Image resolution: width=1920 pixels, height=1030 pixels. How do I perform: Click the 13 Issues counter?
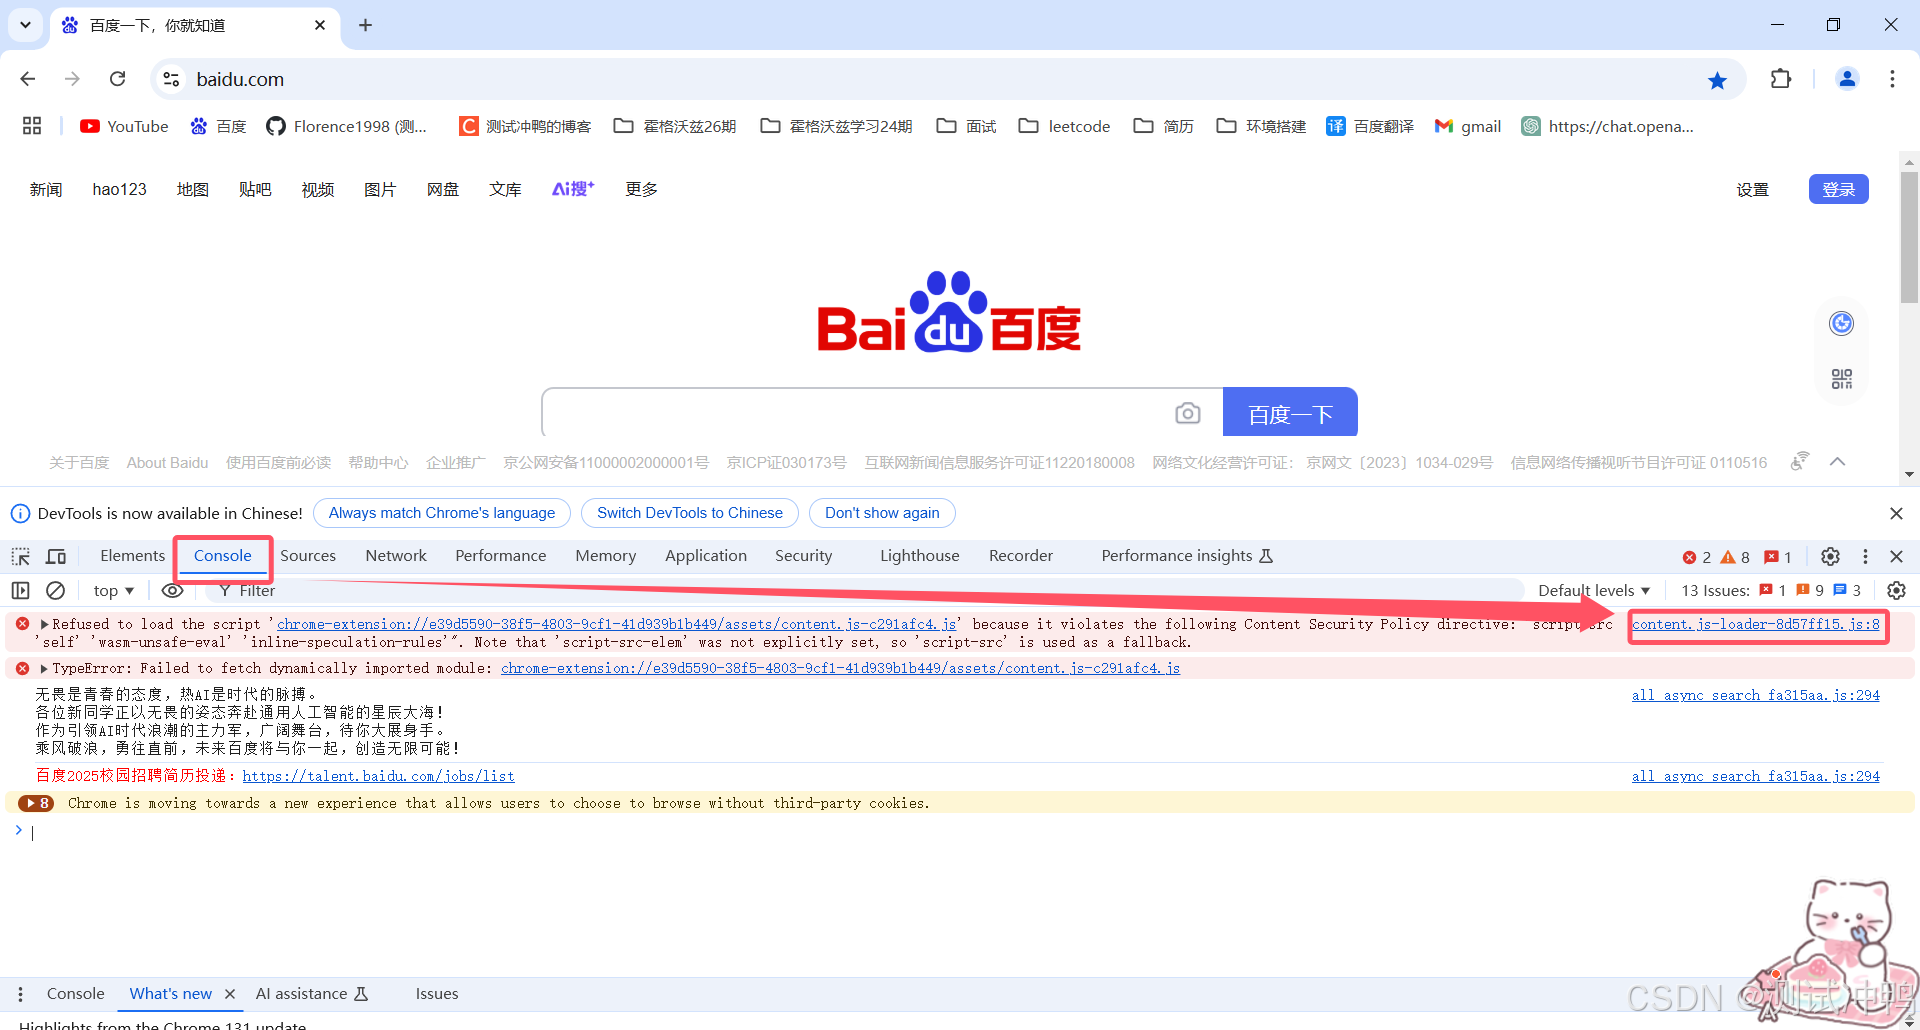[x=1770, y=591]
